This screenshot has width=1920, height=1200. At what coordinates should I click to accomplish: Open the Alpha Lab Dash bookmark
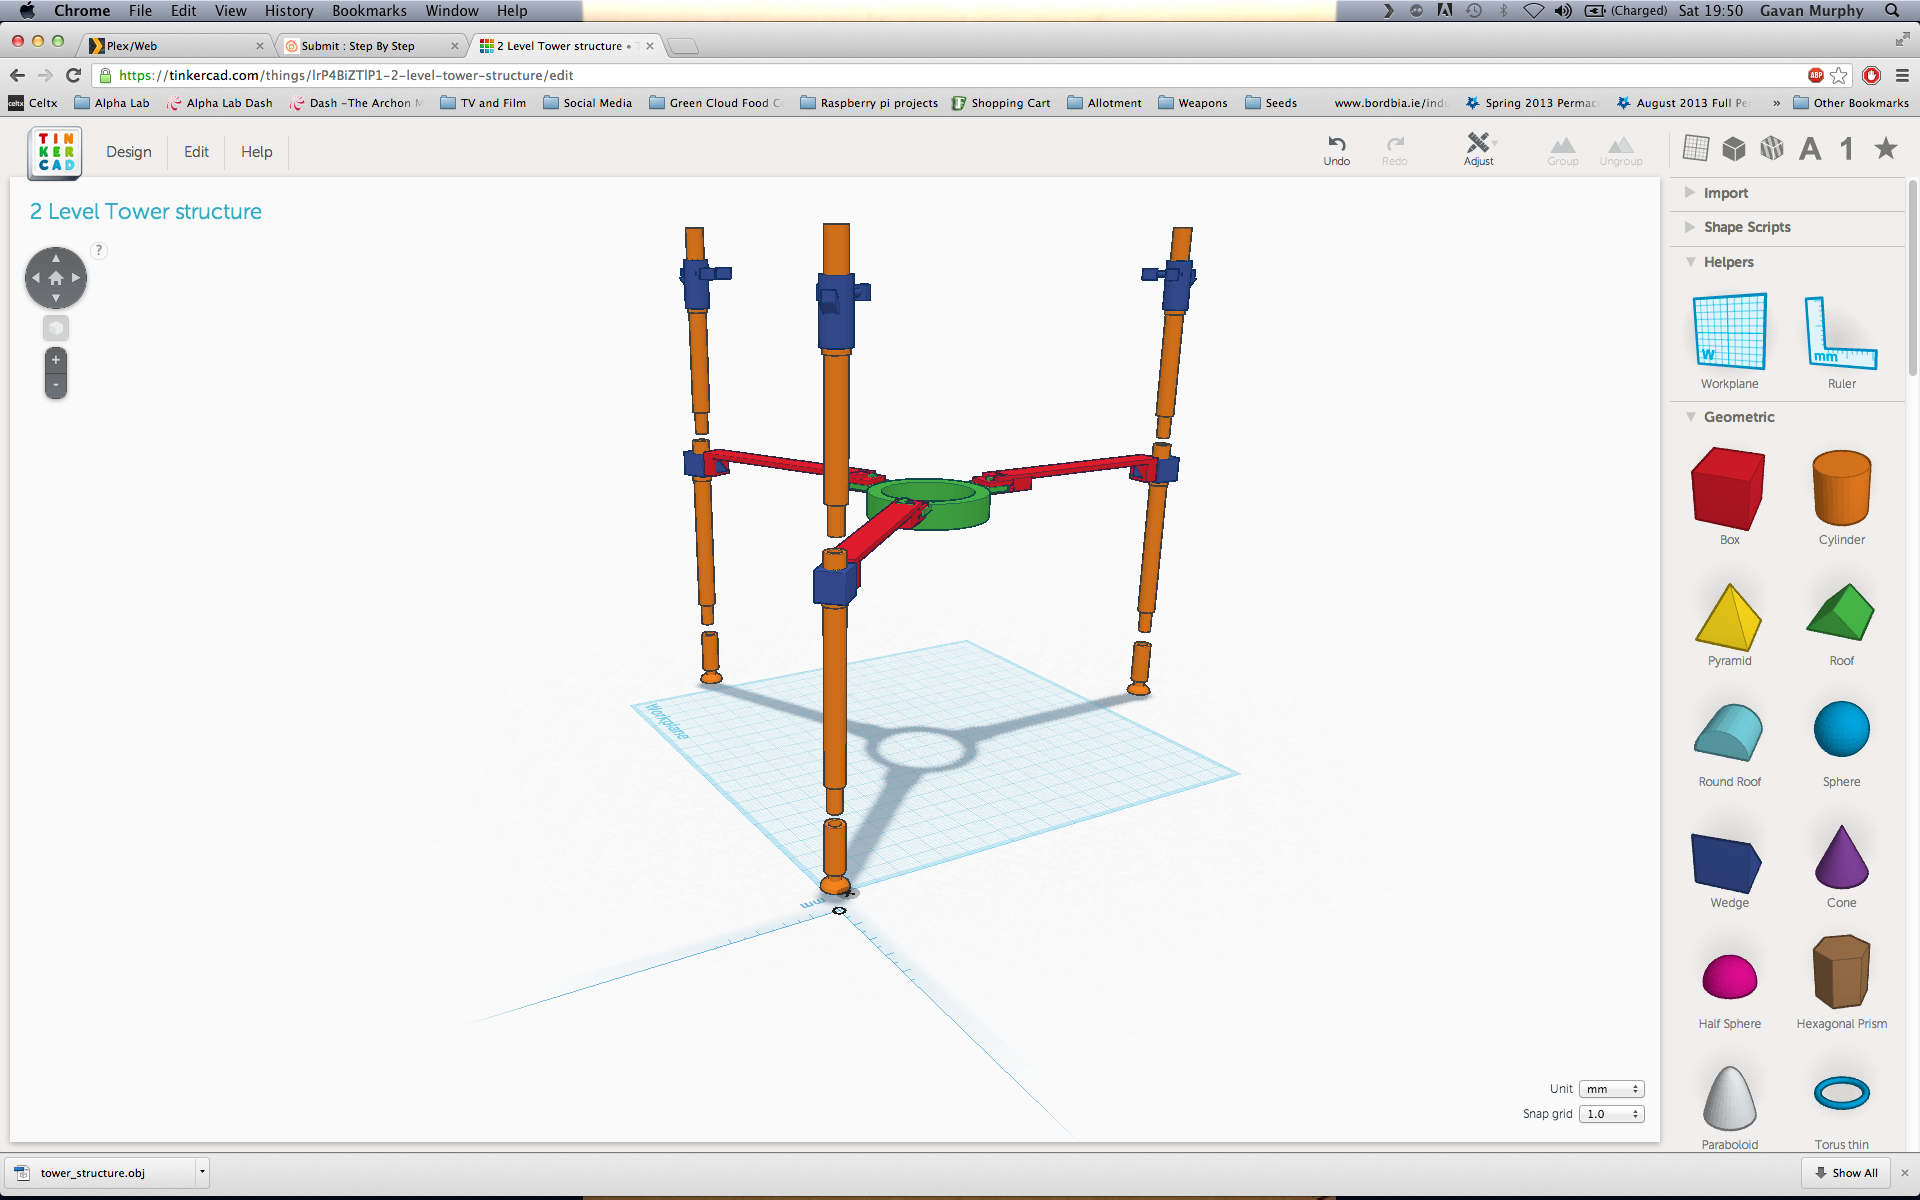(x=219, y=103)
